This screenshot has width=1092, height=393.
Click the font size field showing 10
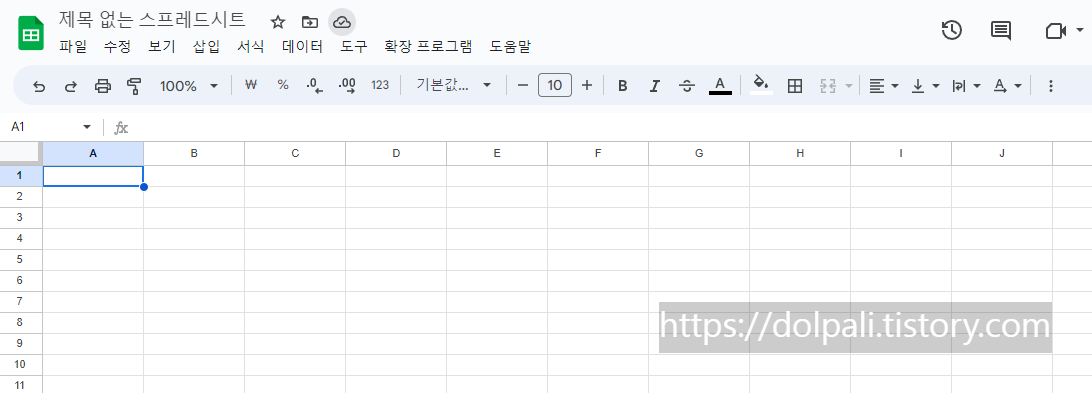pos(555,85)
